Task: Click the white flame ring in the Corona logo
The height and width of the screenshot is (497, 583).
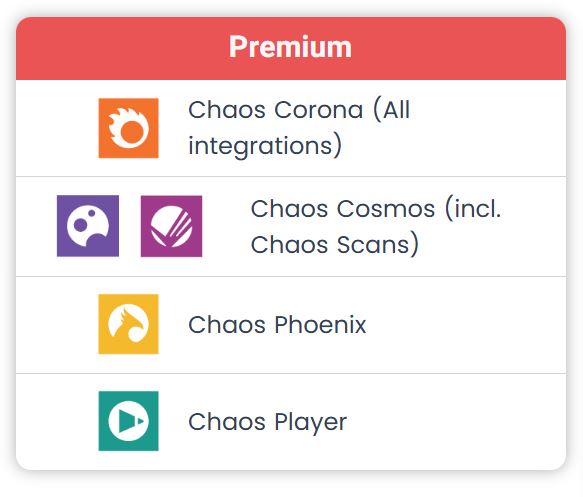Action: pos(129,127)
